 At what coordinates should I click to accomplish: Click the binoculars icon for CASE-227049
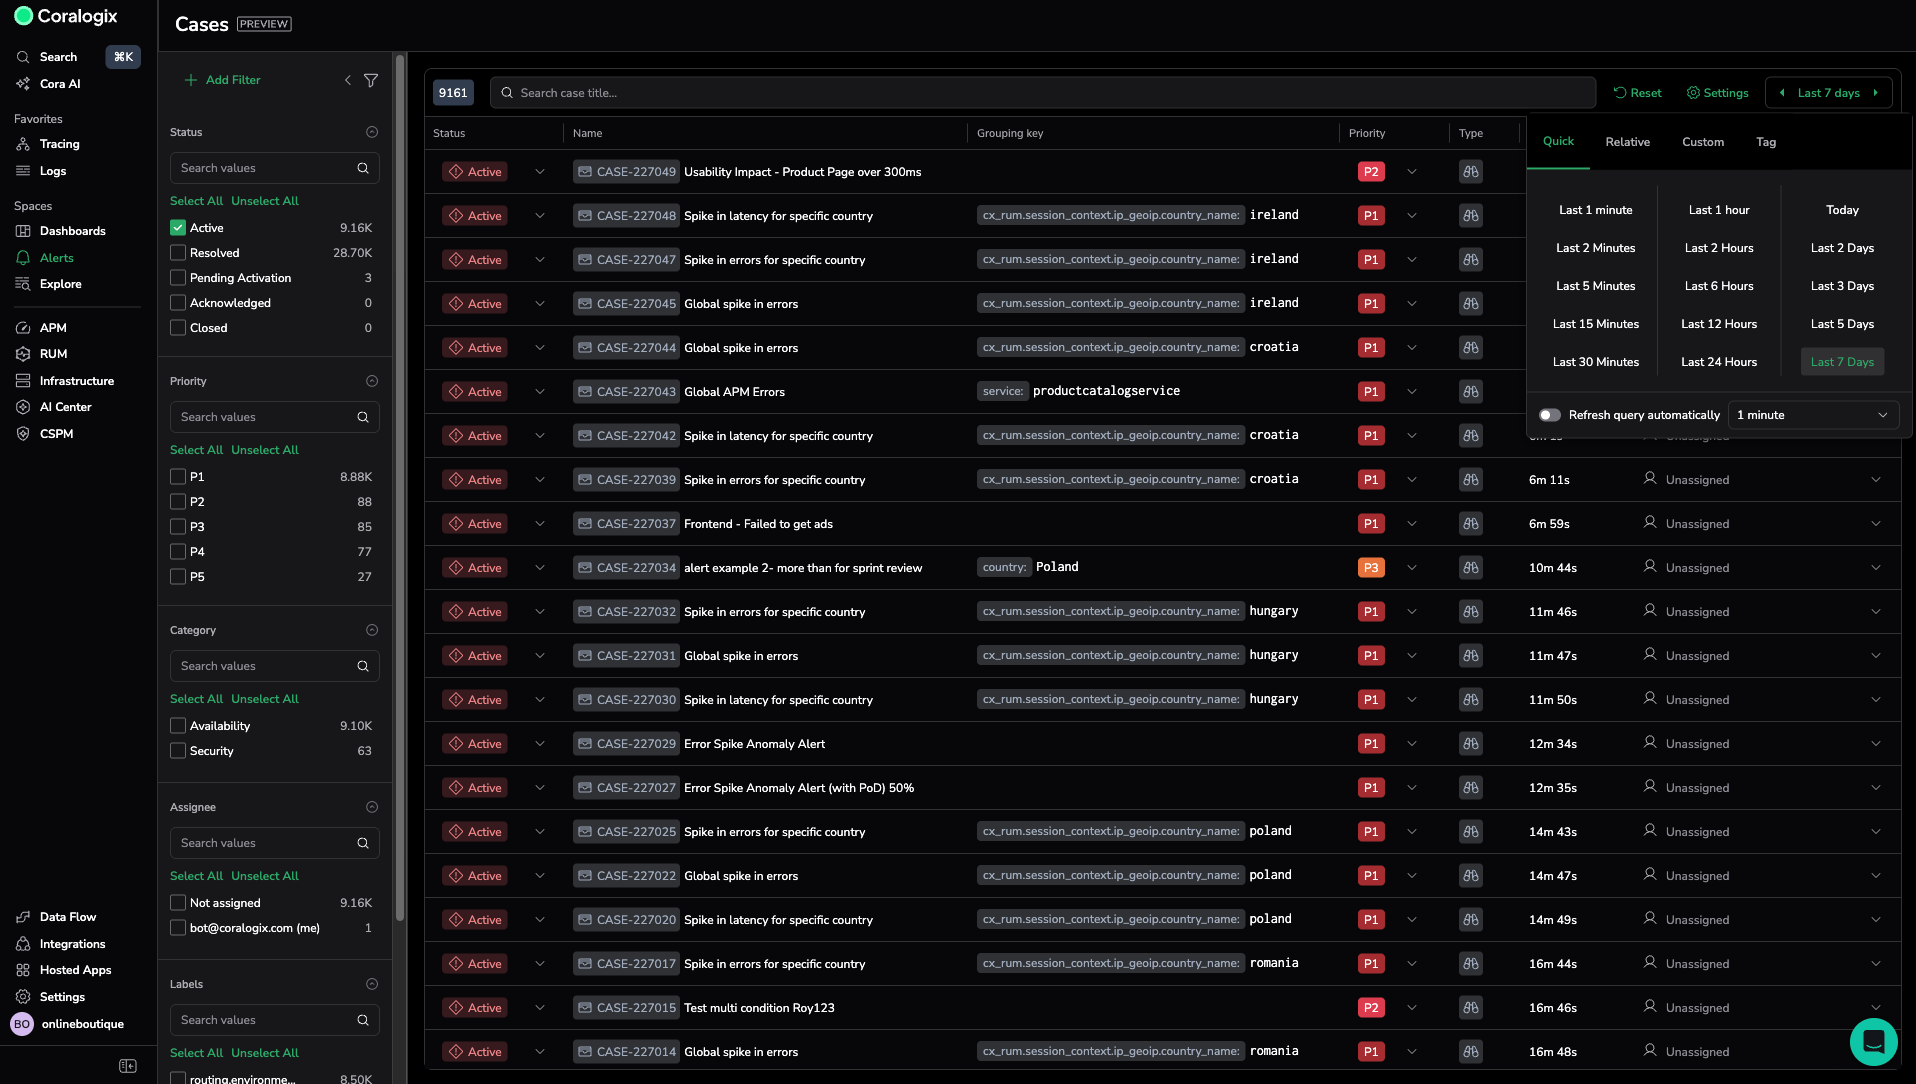(1470, 172)
